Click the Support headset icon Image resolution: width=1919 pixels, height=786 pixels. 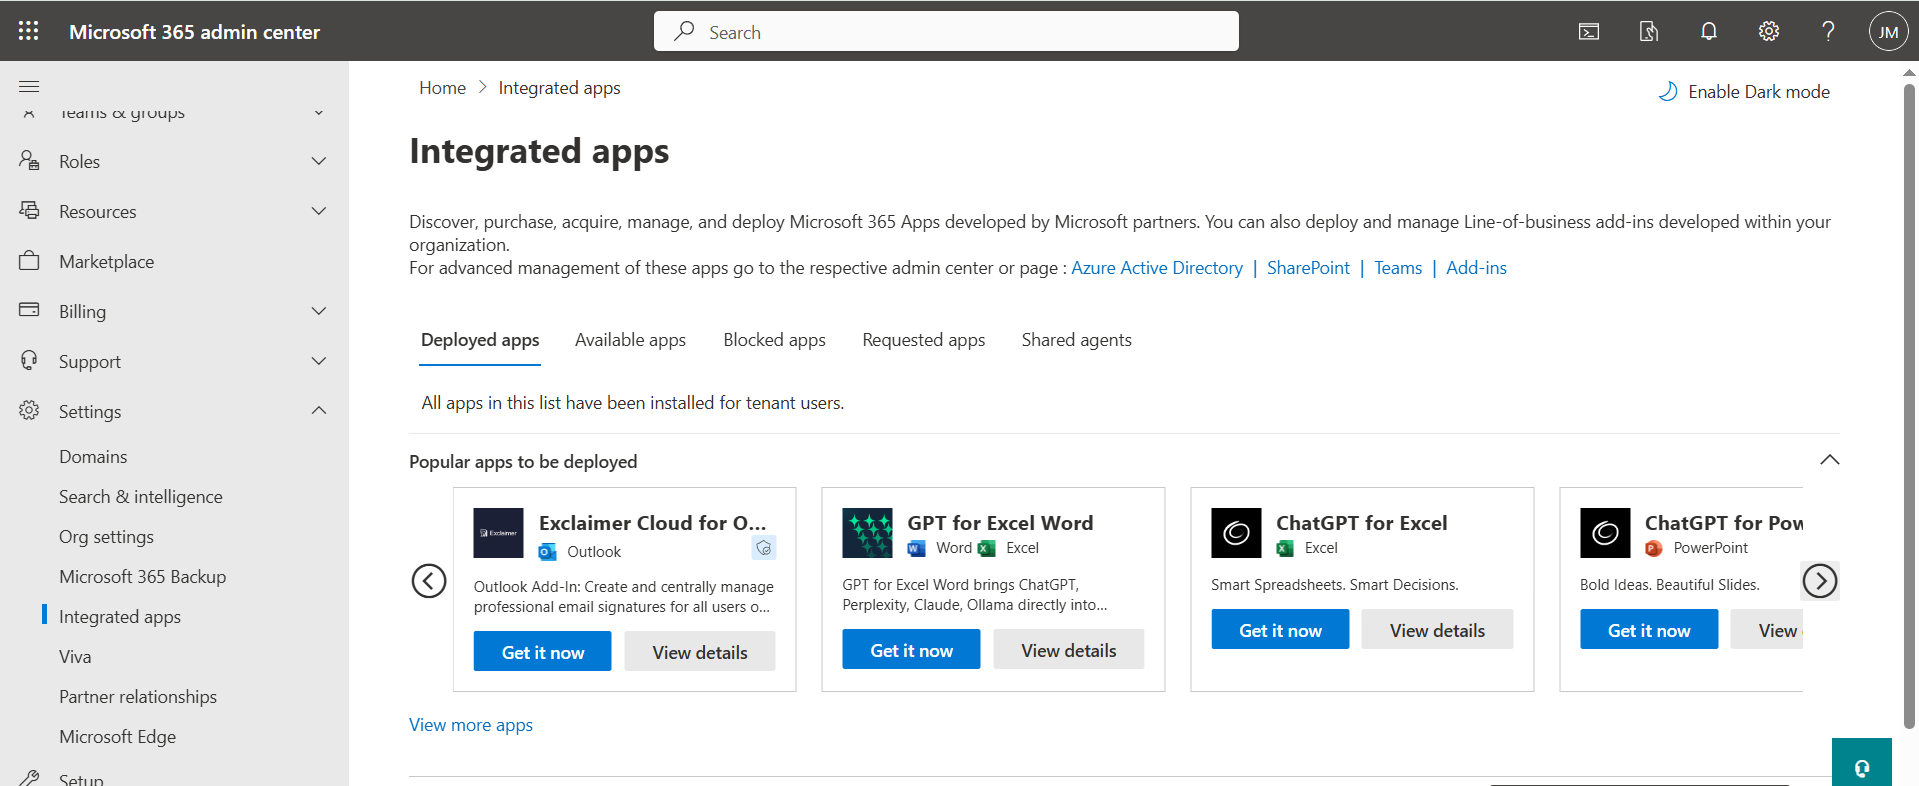(x=29, y=360)
